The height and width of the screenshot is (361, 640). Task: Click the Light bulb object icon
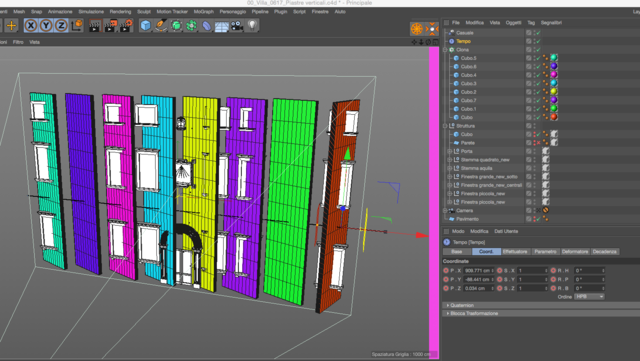(x=253, y=26)
